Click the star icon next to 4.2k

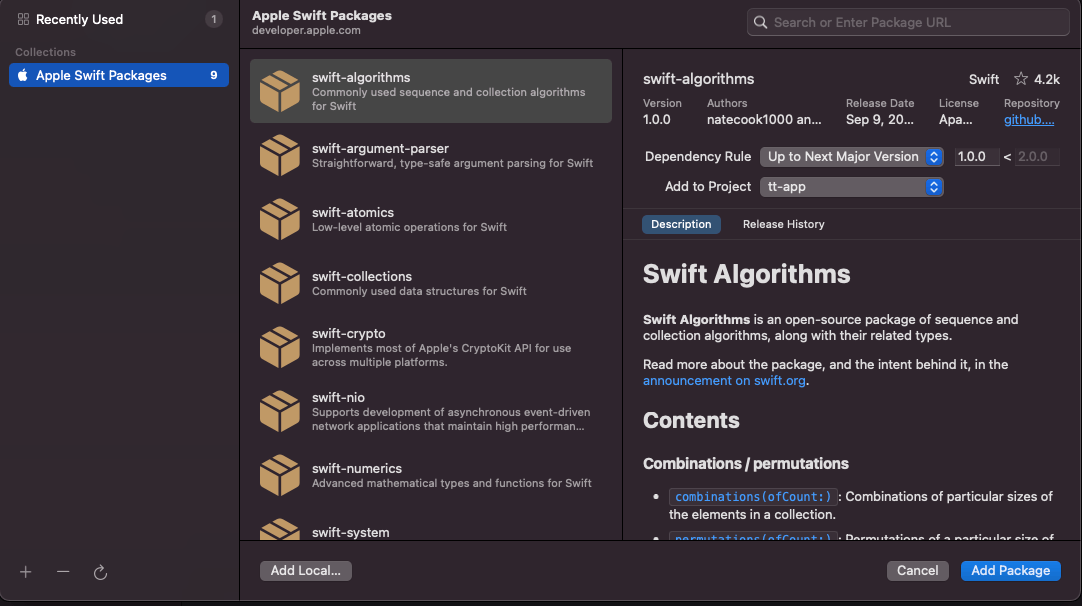(1021, 79)
